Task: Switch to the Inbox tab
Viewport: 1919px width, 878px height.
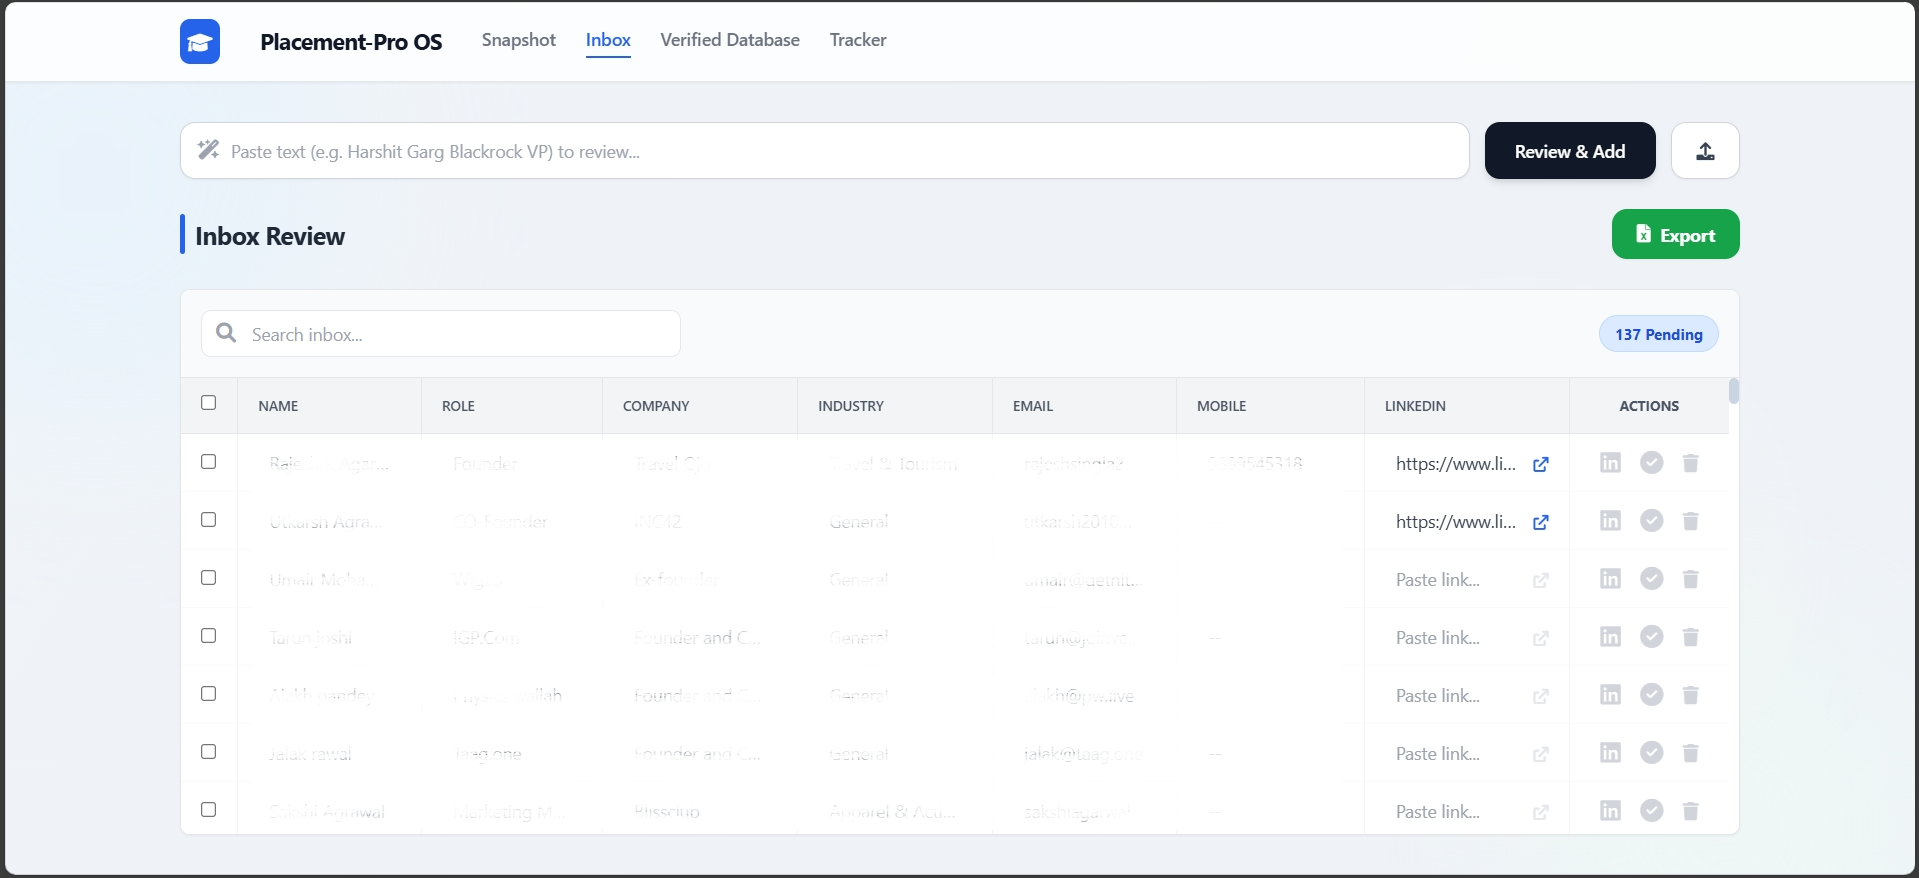Action: coord(608,40)
